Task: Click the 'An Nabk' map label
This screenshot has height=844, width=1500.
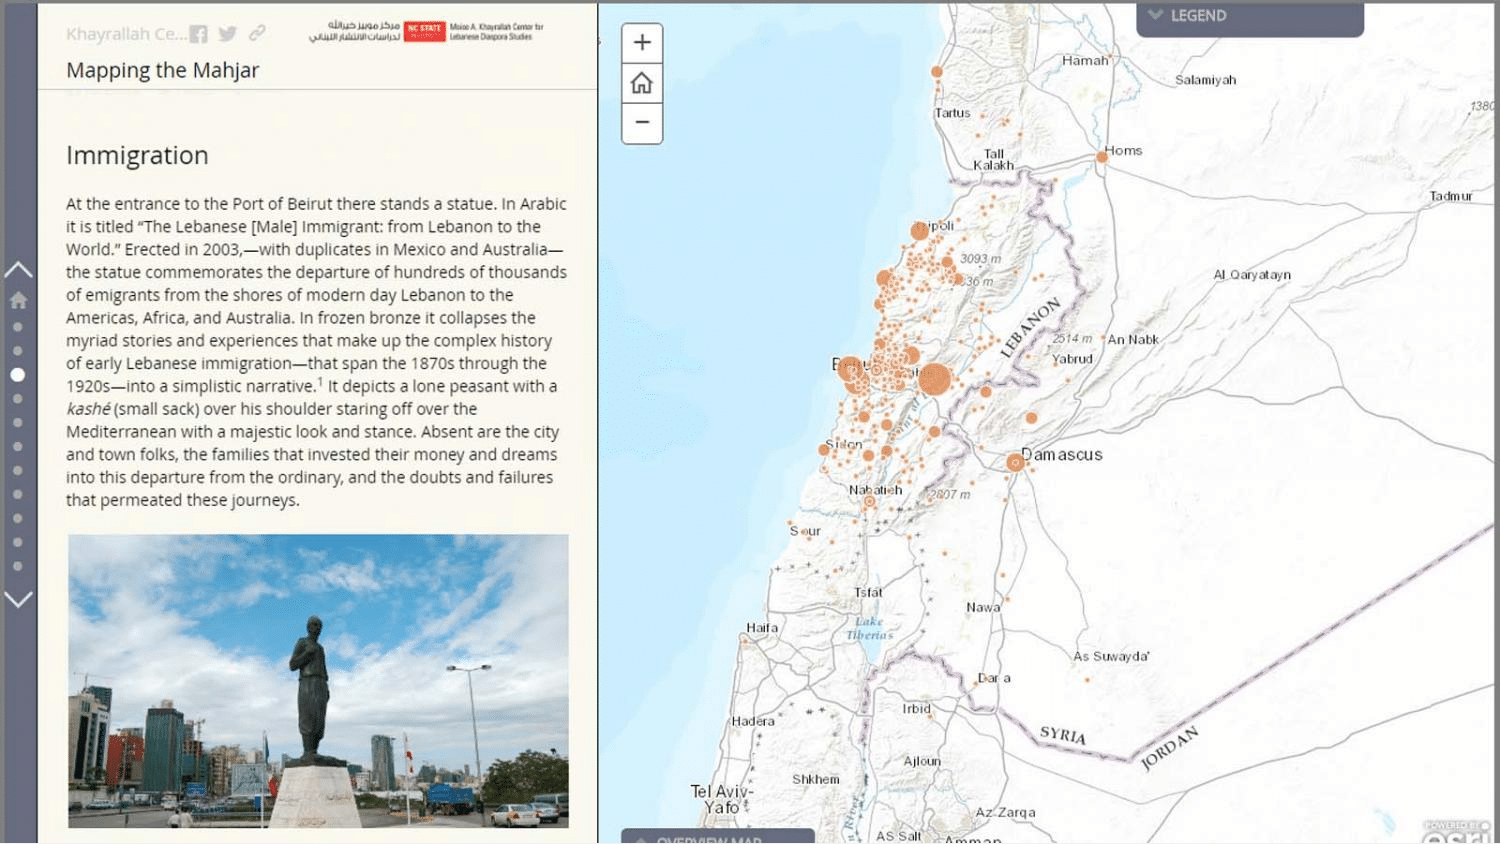Action: pyautogui.click(x=1133, y=340)
